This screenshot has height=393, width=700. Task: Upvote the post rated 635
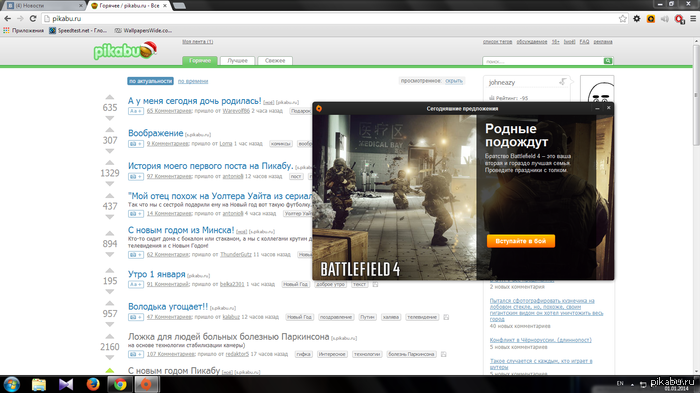[x=110, y=97]
